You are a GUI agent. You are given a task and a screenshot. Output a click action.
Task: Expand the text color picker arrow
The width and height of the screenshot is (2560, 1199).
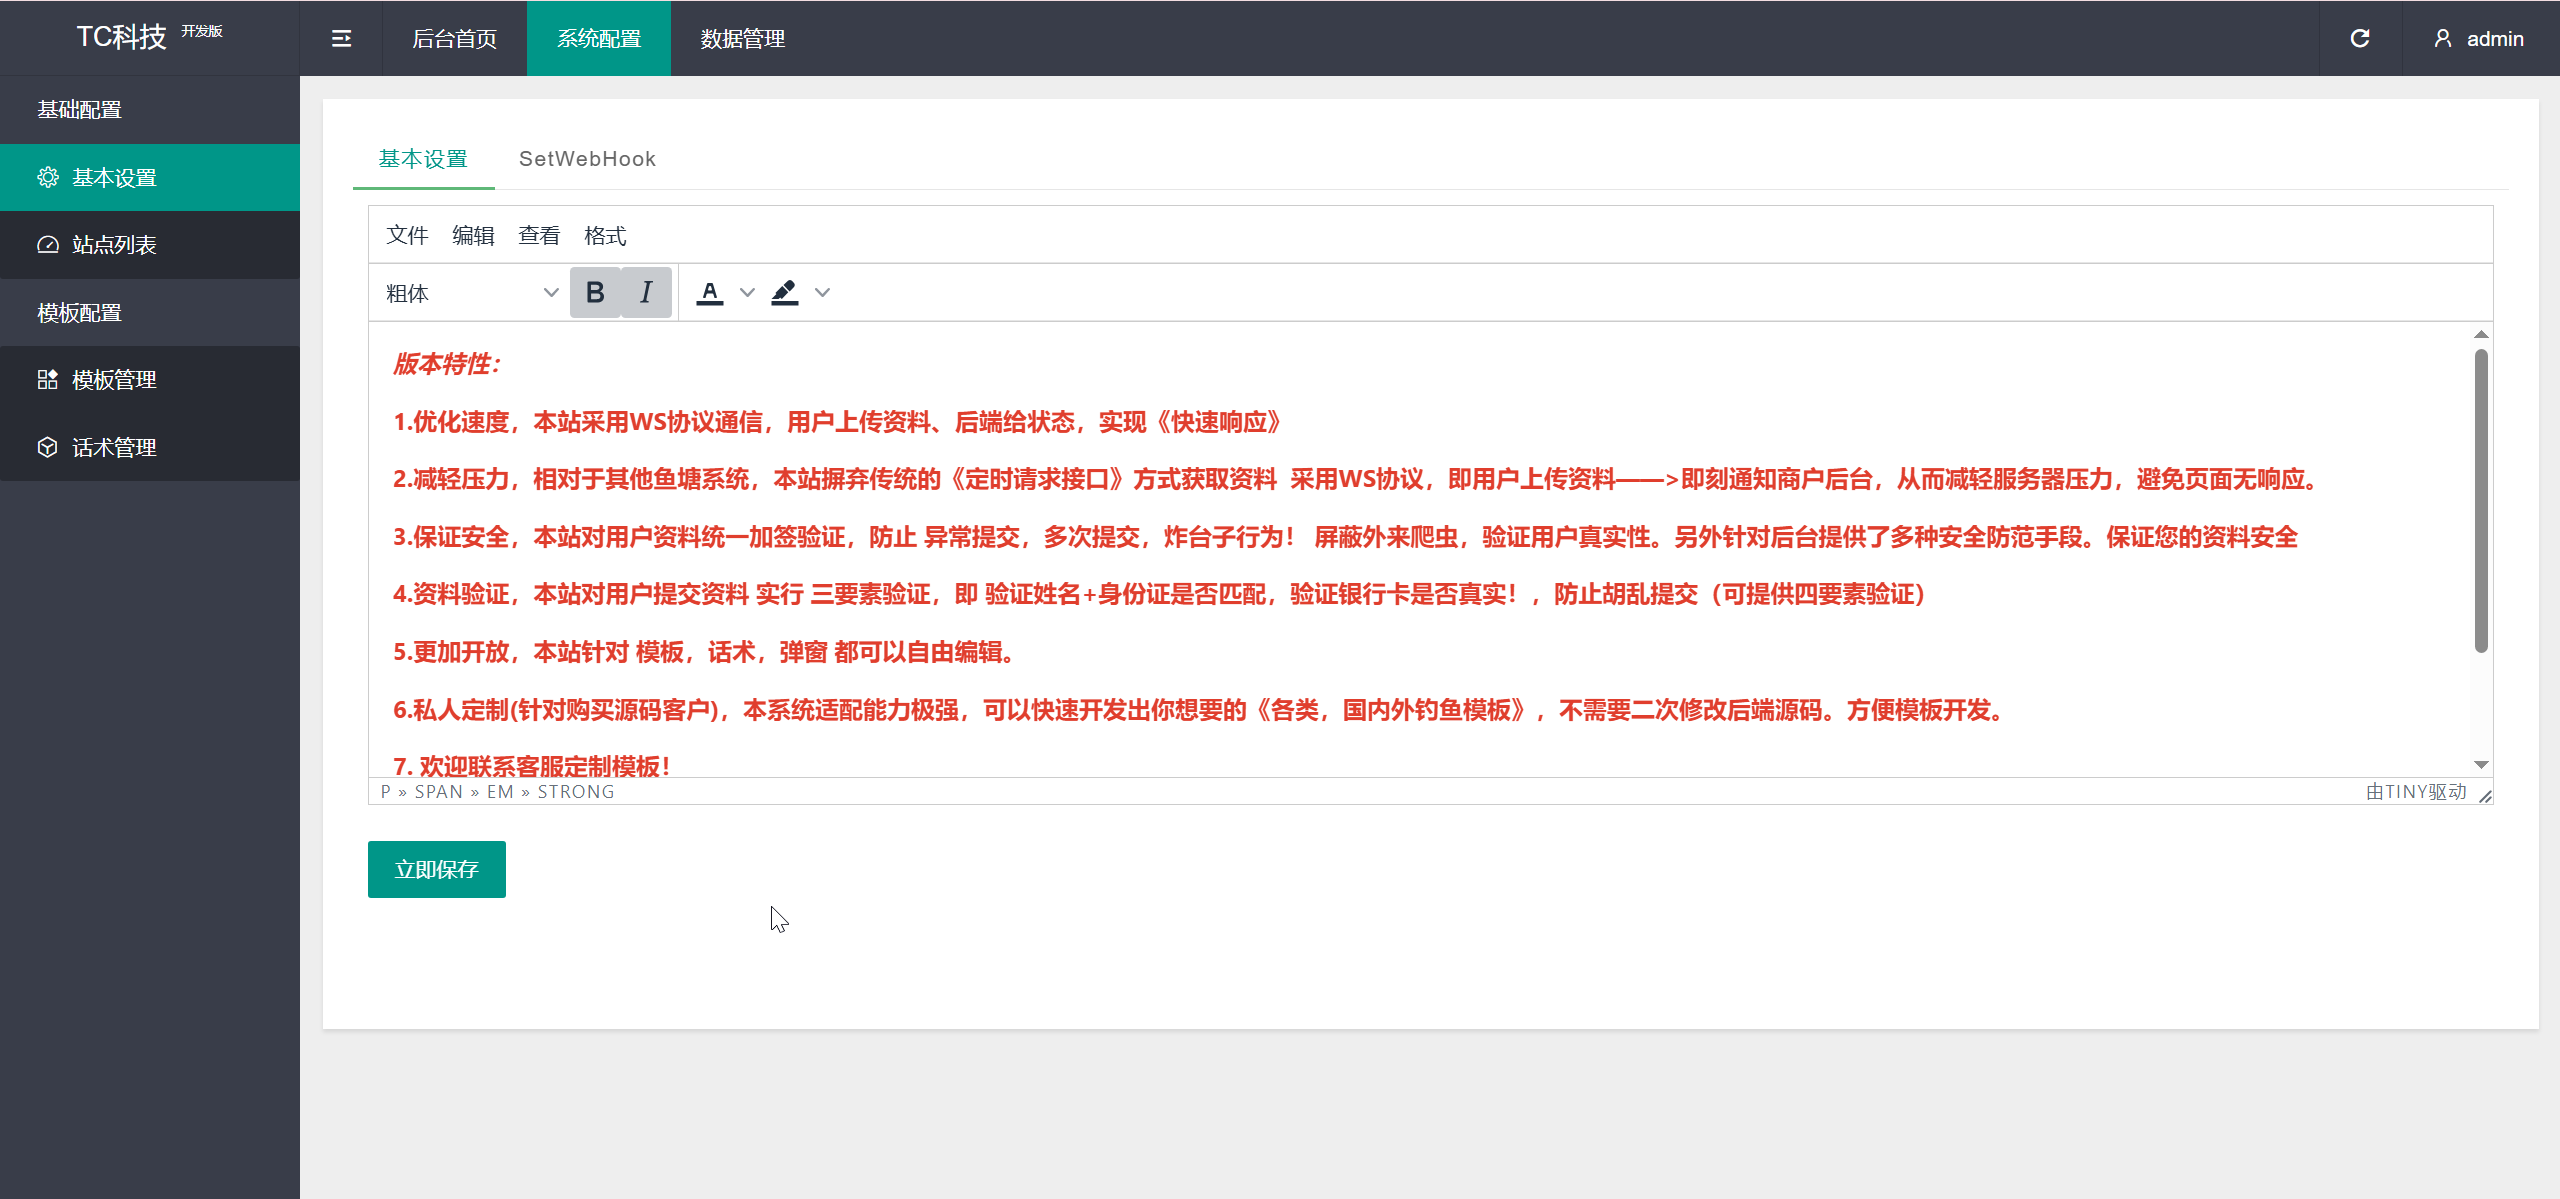pos(747,293)
